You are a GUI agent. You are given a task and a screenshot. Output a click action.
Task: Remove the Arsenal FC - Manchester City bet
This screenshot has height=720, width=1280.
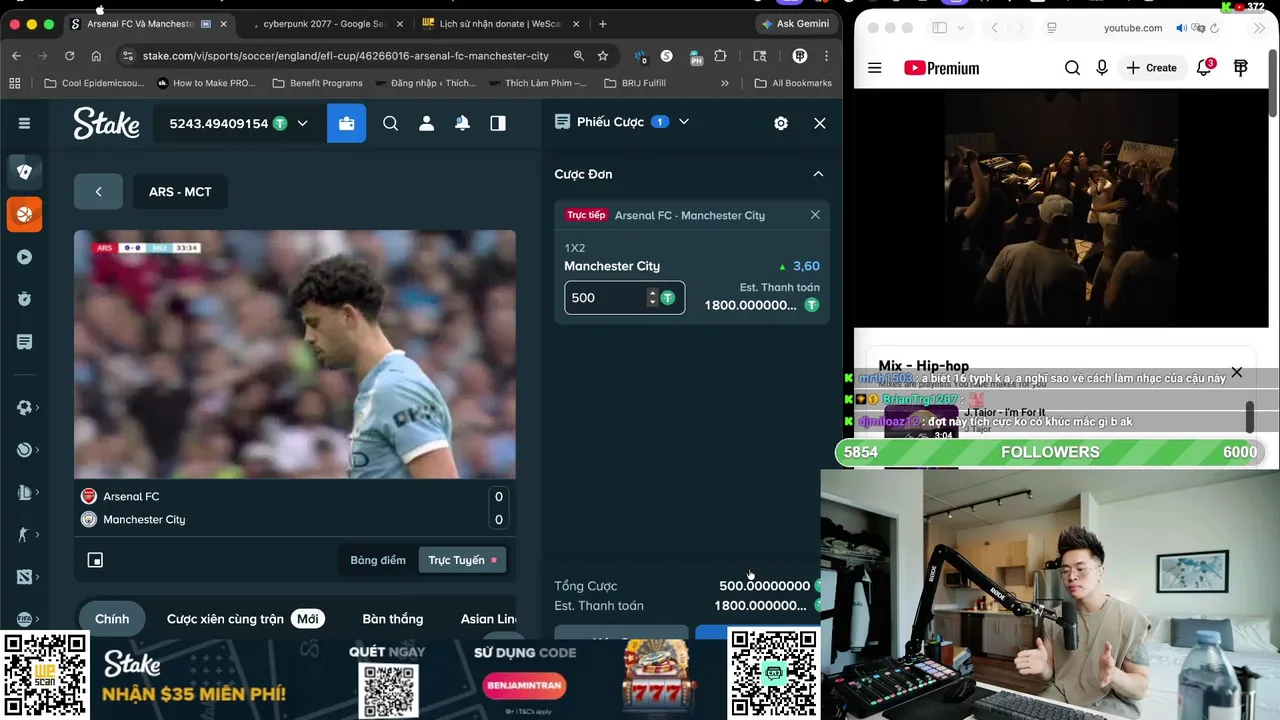coord(815,215)
